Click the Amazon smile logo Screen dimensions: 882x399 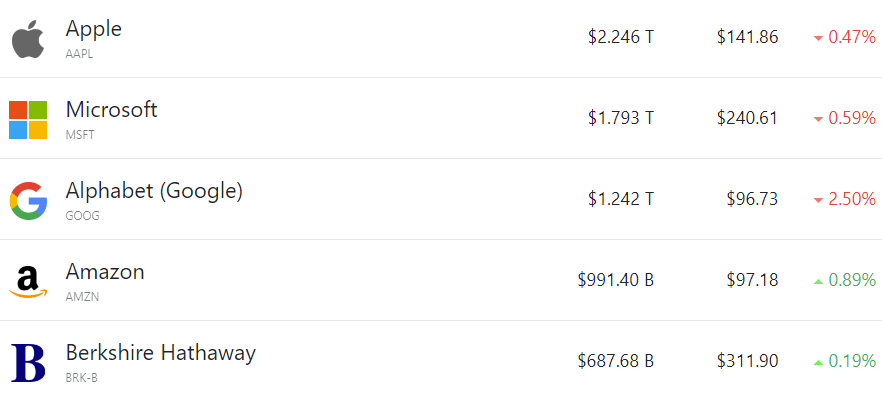point(28,282)
